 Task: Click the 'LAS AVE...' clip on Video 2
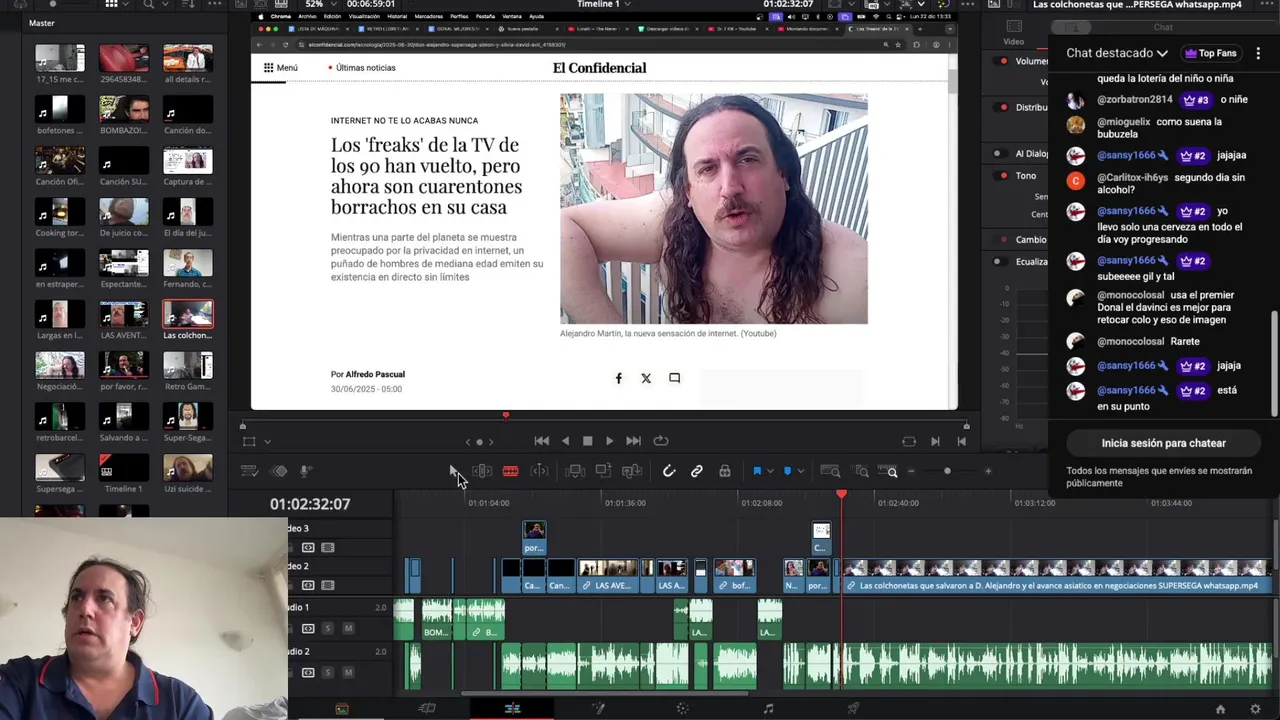607,577
